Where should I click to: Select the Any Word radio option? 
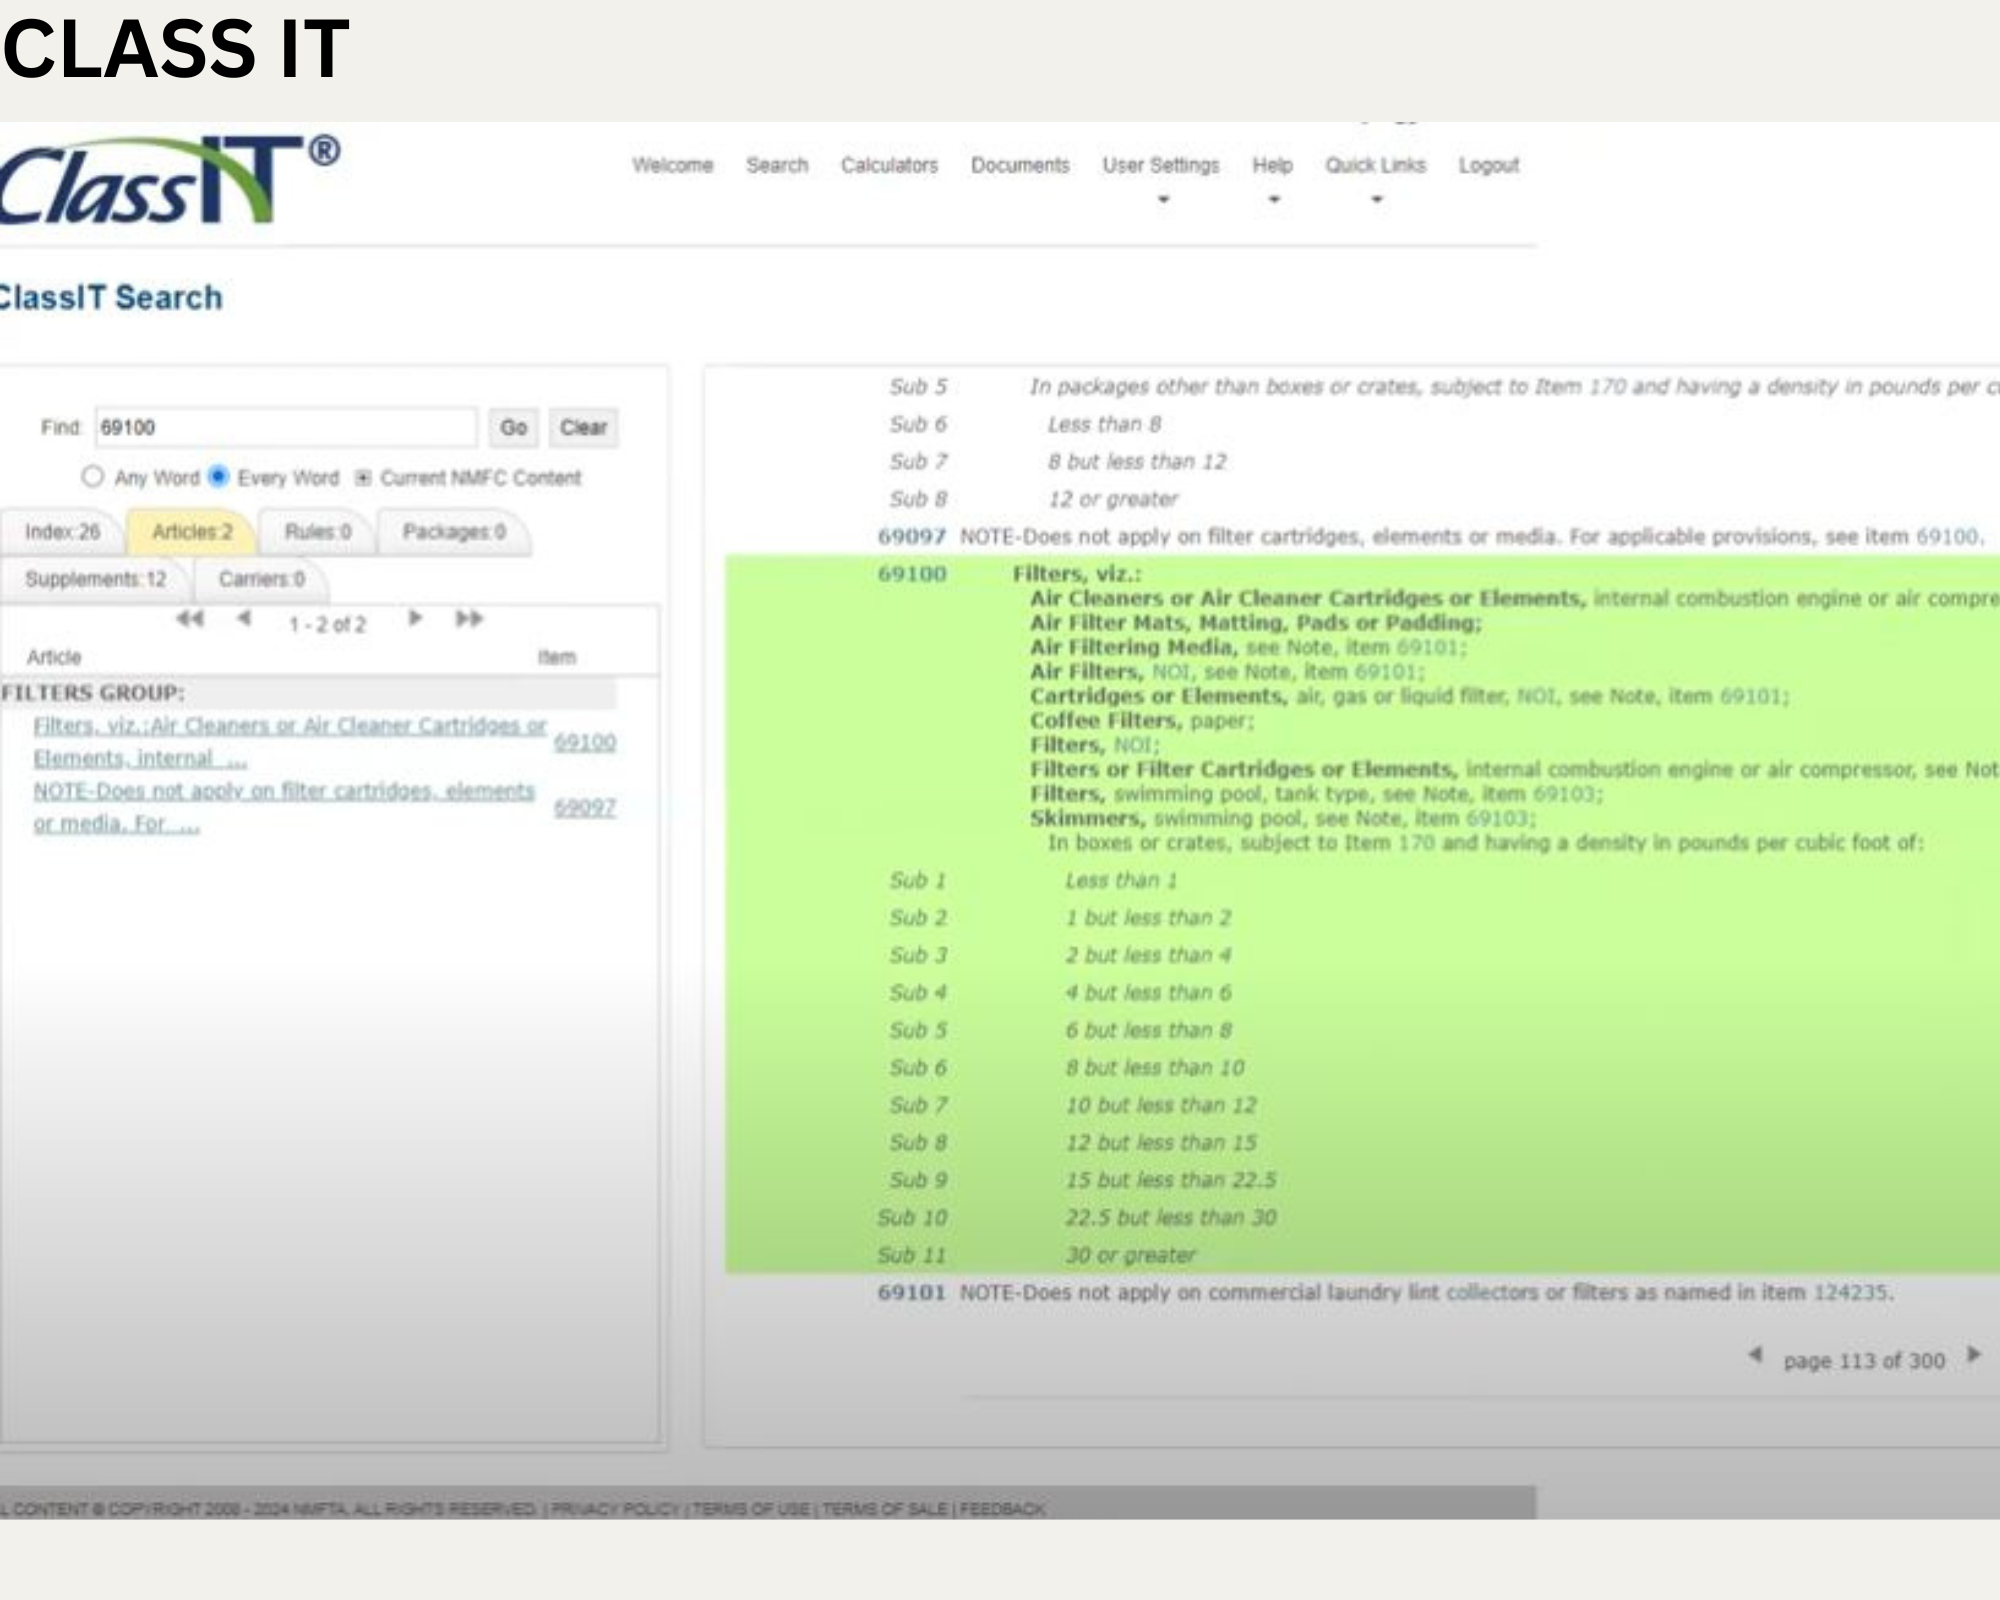point(93,477)
